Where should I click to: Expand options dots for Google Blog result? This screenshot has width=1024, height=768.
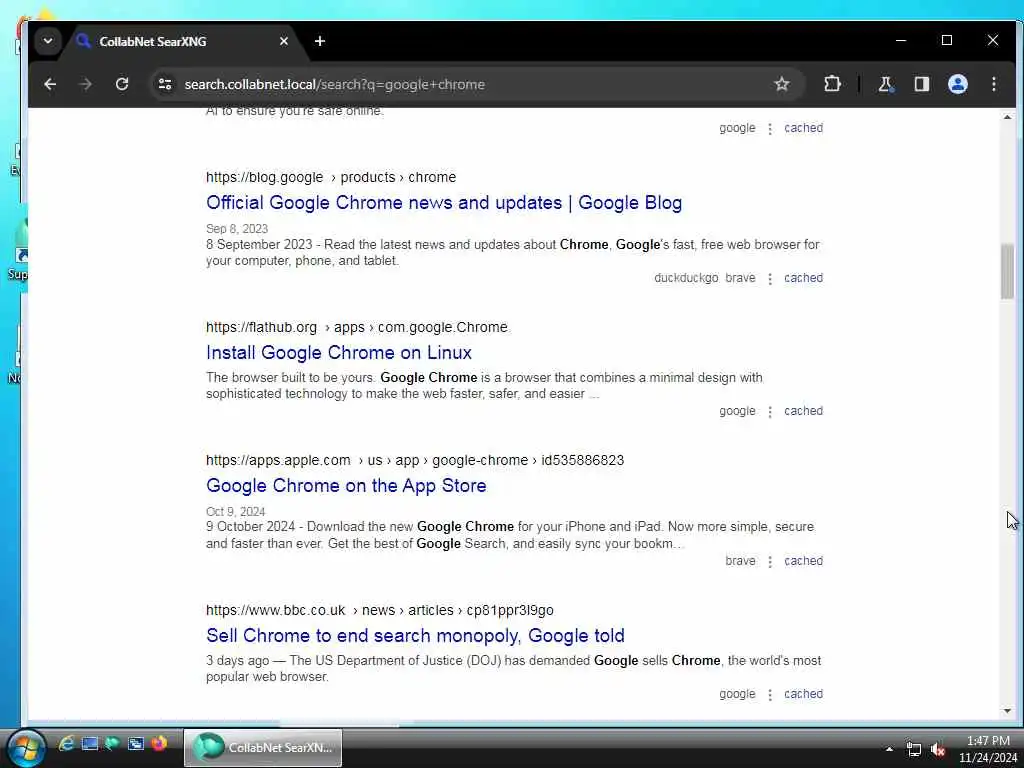770,278
